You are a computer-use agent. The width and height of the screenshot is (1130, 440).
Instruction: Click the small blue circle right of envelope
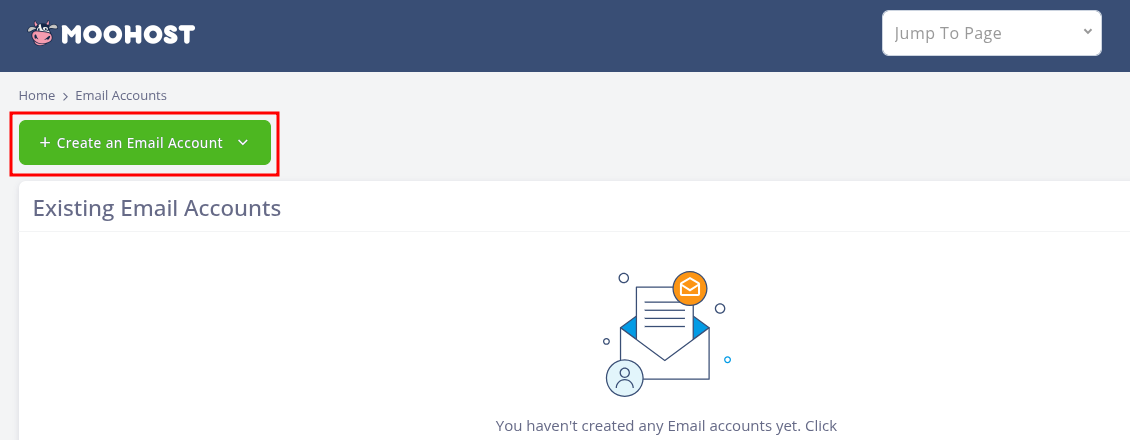pos(727,359)
